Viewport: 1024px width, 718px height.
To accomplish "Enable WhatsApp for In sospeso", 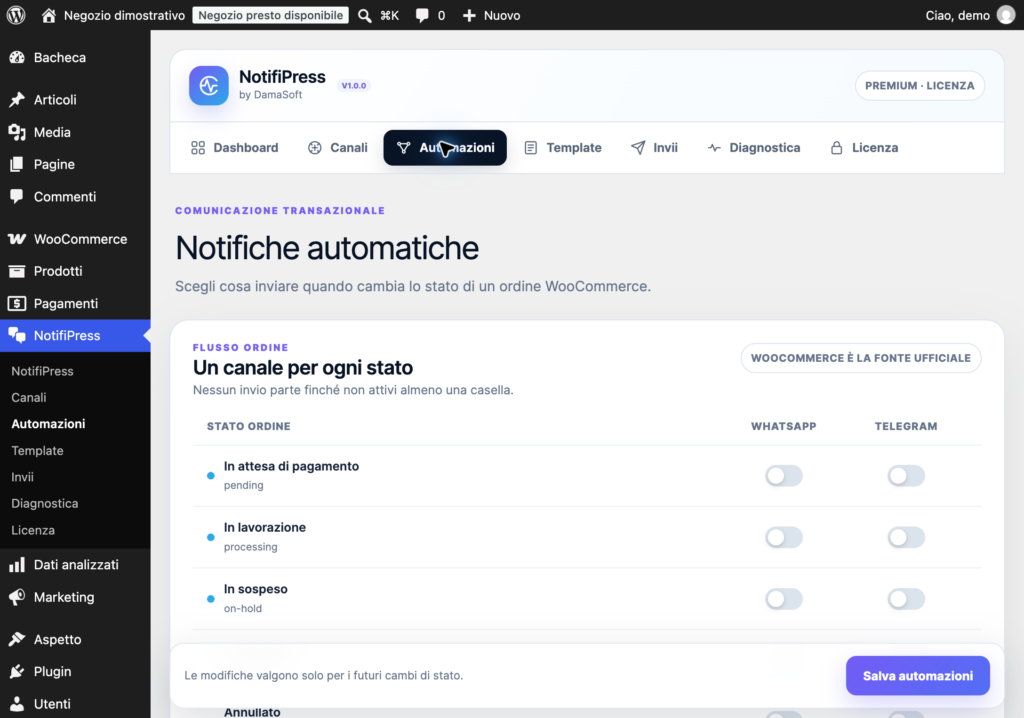I will (x=784, y=598).
